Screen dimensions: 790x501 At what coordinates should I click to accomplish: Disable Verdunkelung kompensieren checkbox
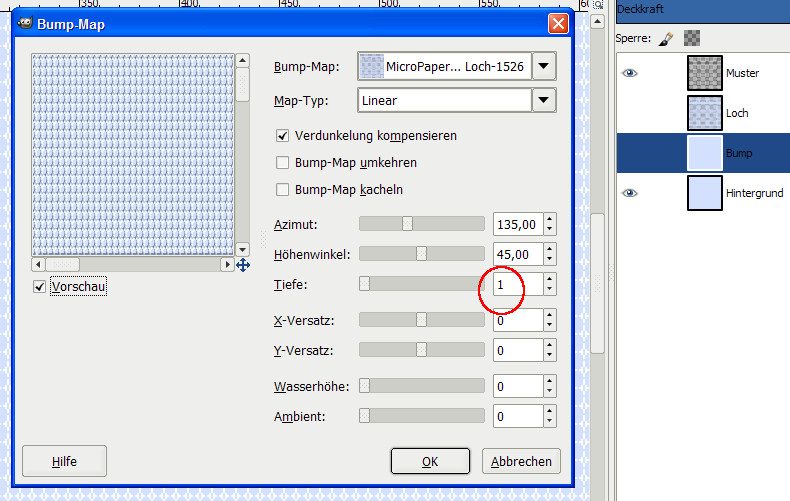[282, 135]
